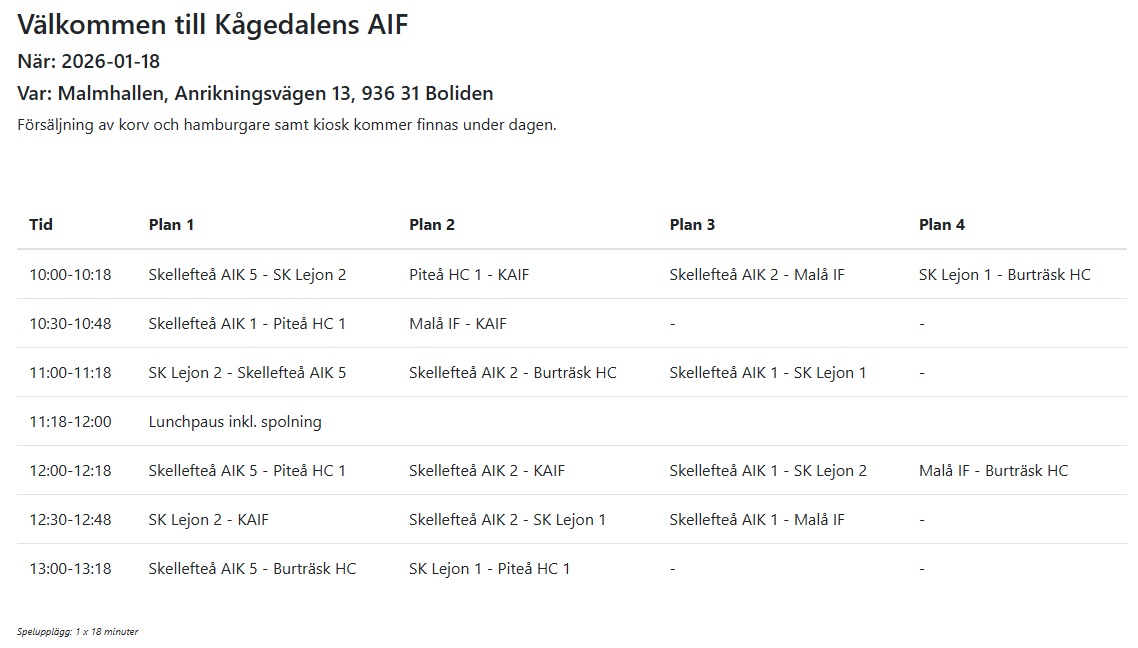1138x648 pixels.
Task: Click the Plan 3 column header
Action: tap(692, 225)
